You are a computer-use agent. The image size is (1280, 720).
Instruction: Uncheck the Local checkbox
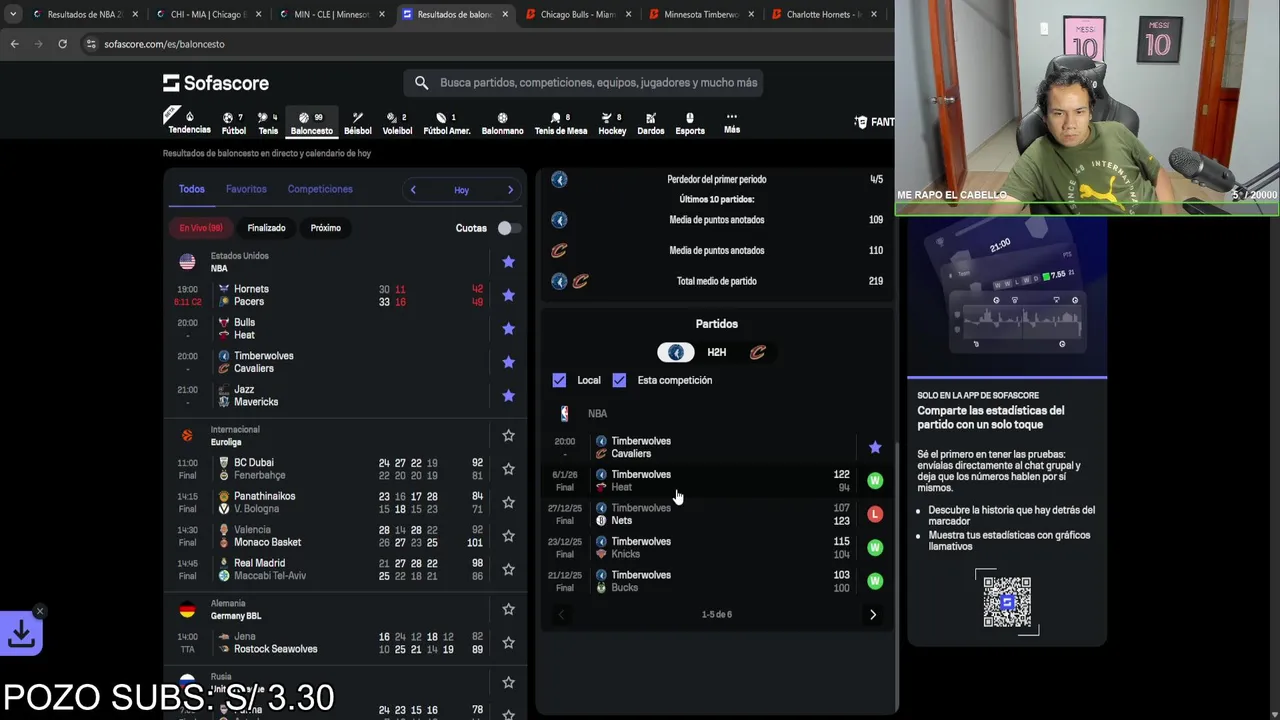(559, 380)
